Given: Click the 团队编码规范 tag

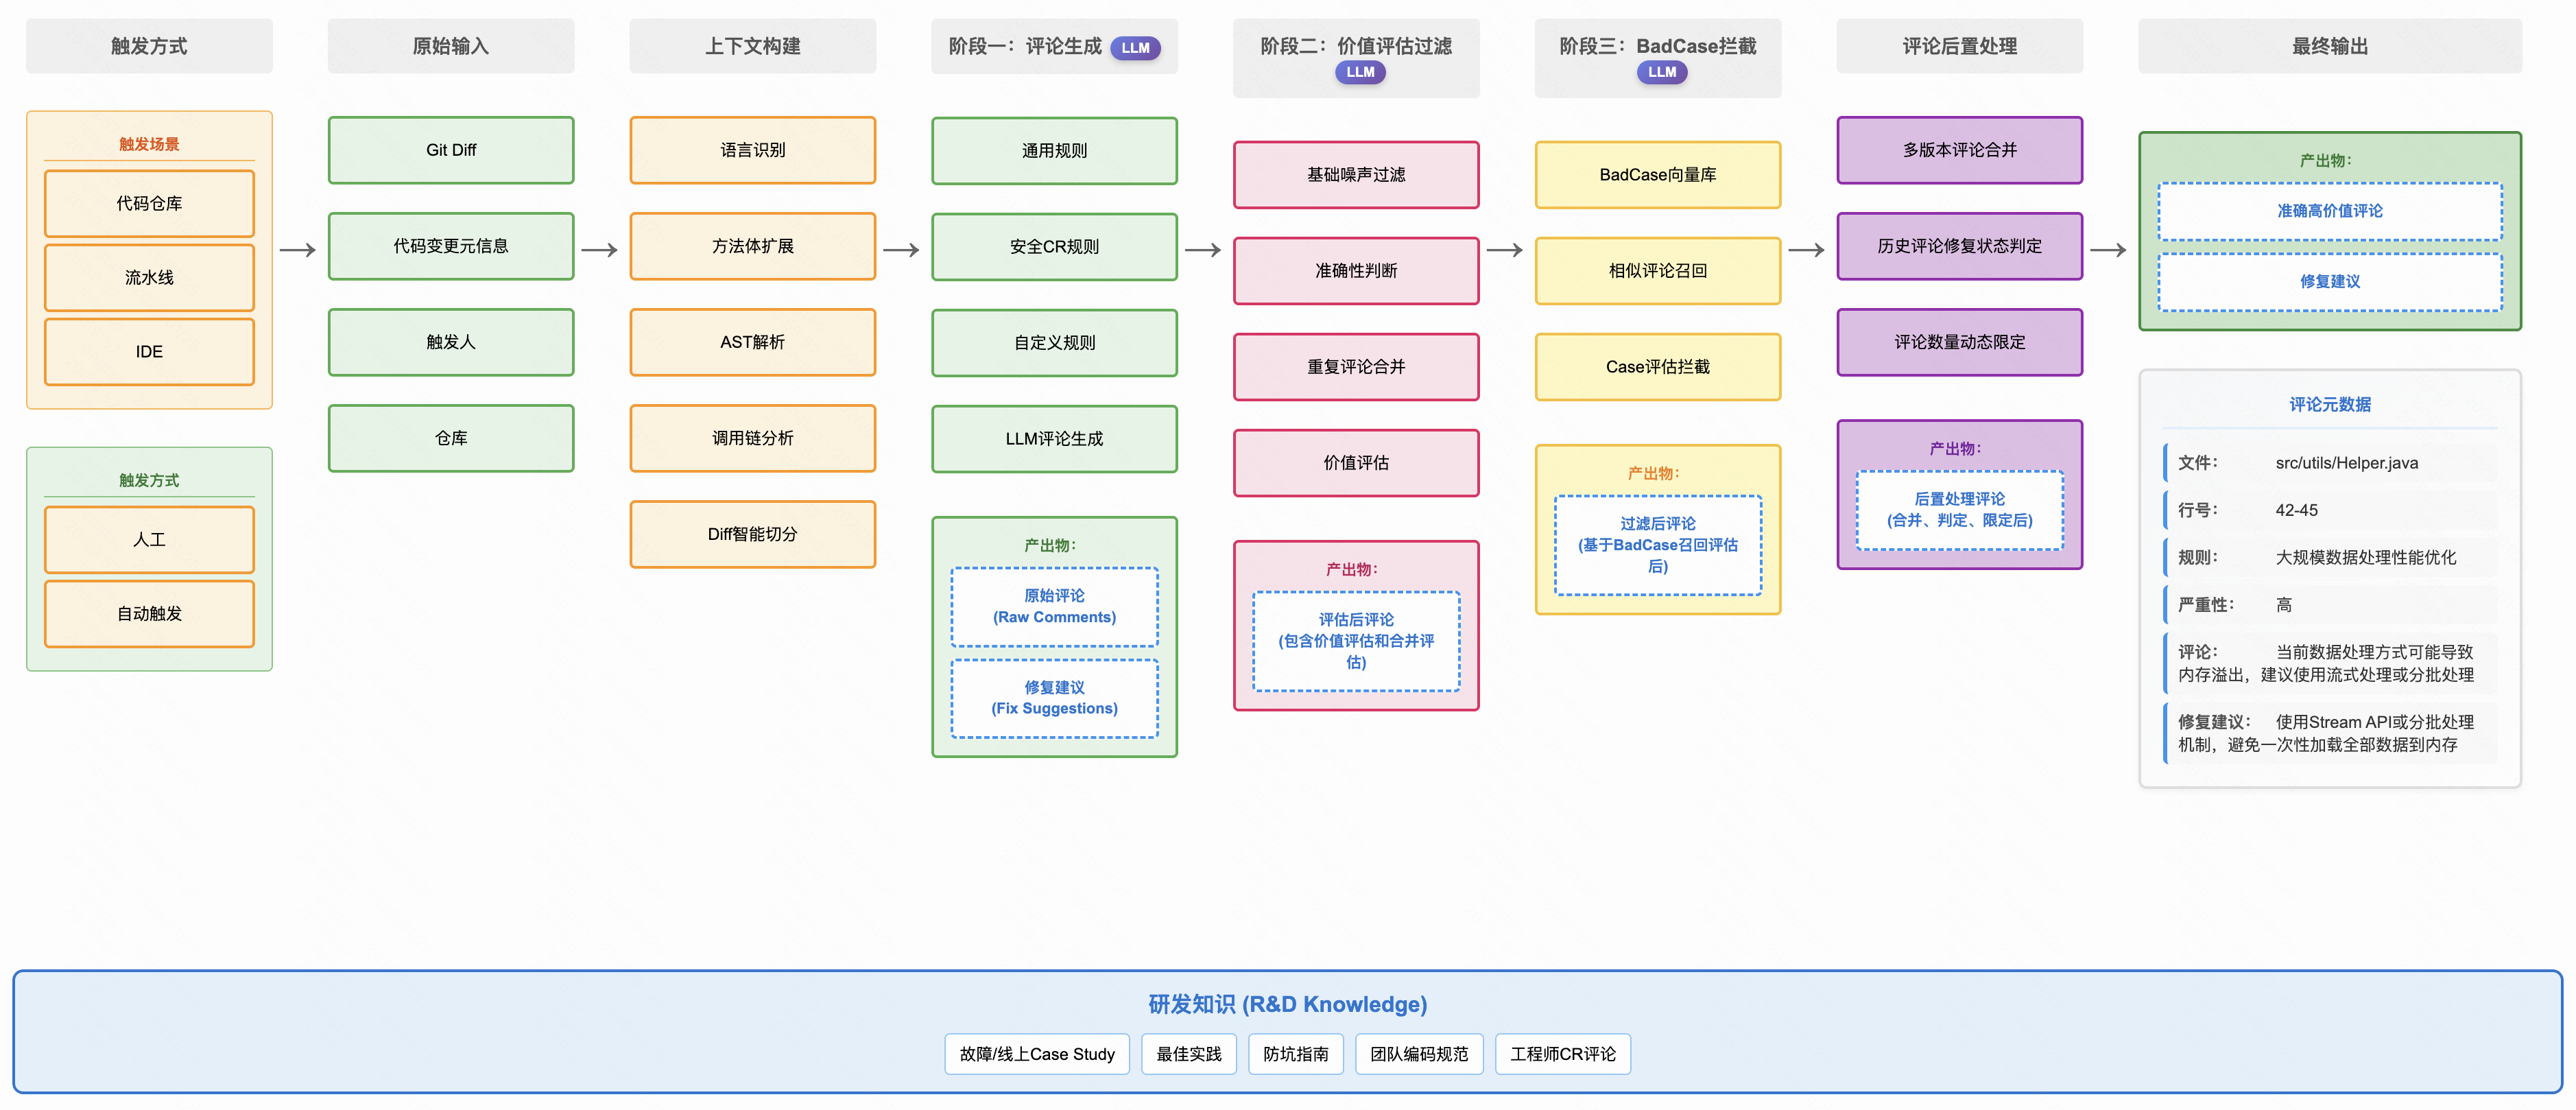Looking at the screenshot, I should tap(1418, 1054).
